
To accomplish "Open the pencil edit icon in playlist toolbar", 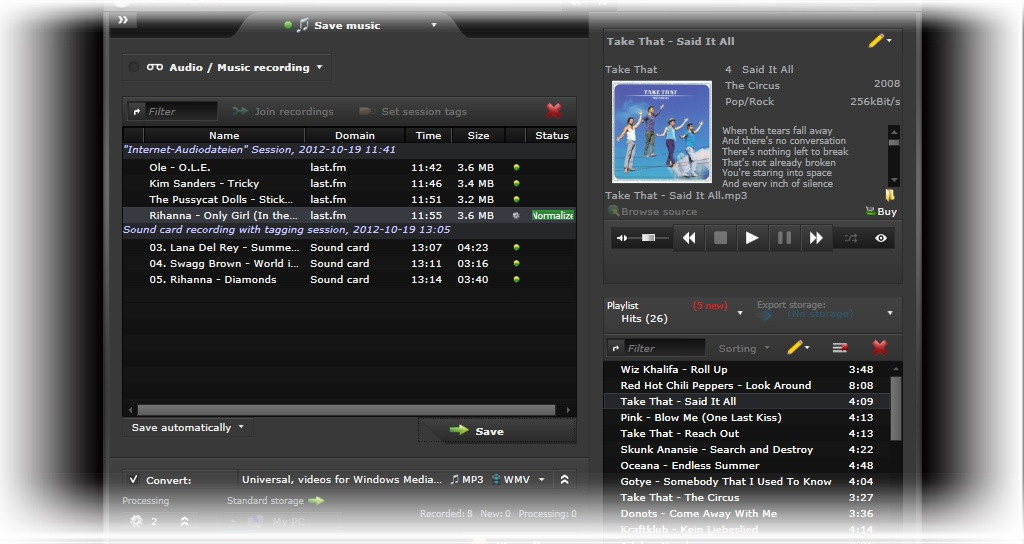I will coord(795,348).
